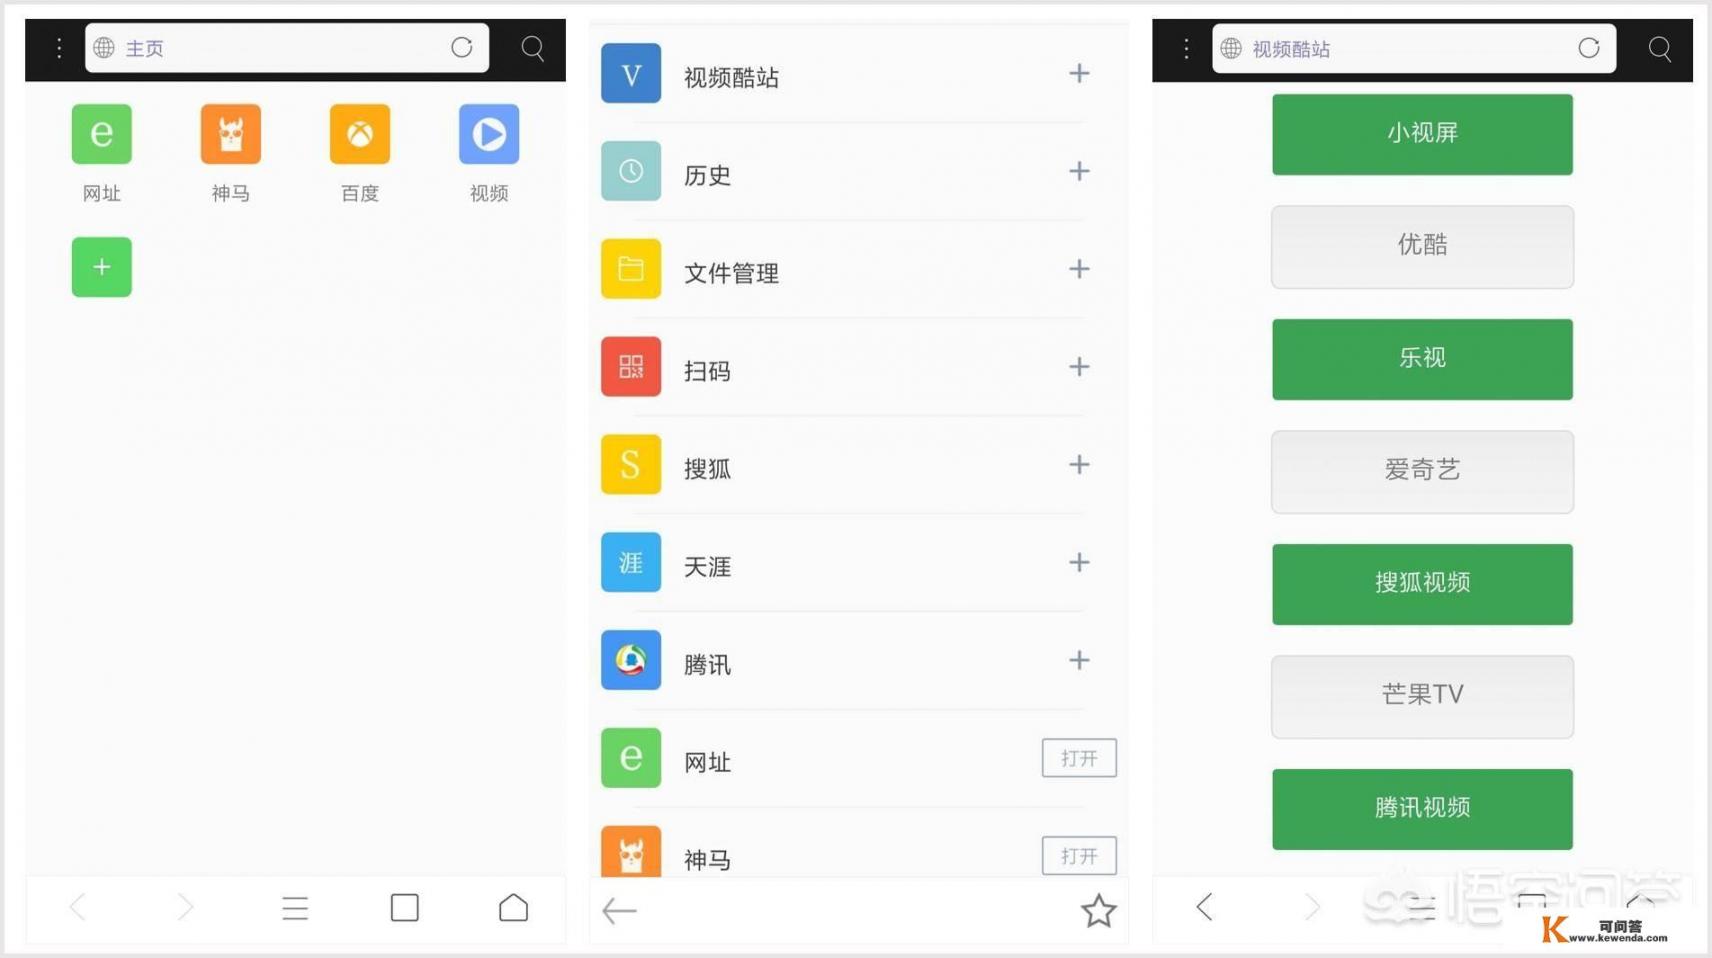Go forward in 视频酷站 screen bottom bar

click(x=1312, y=907)
